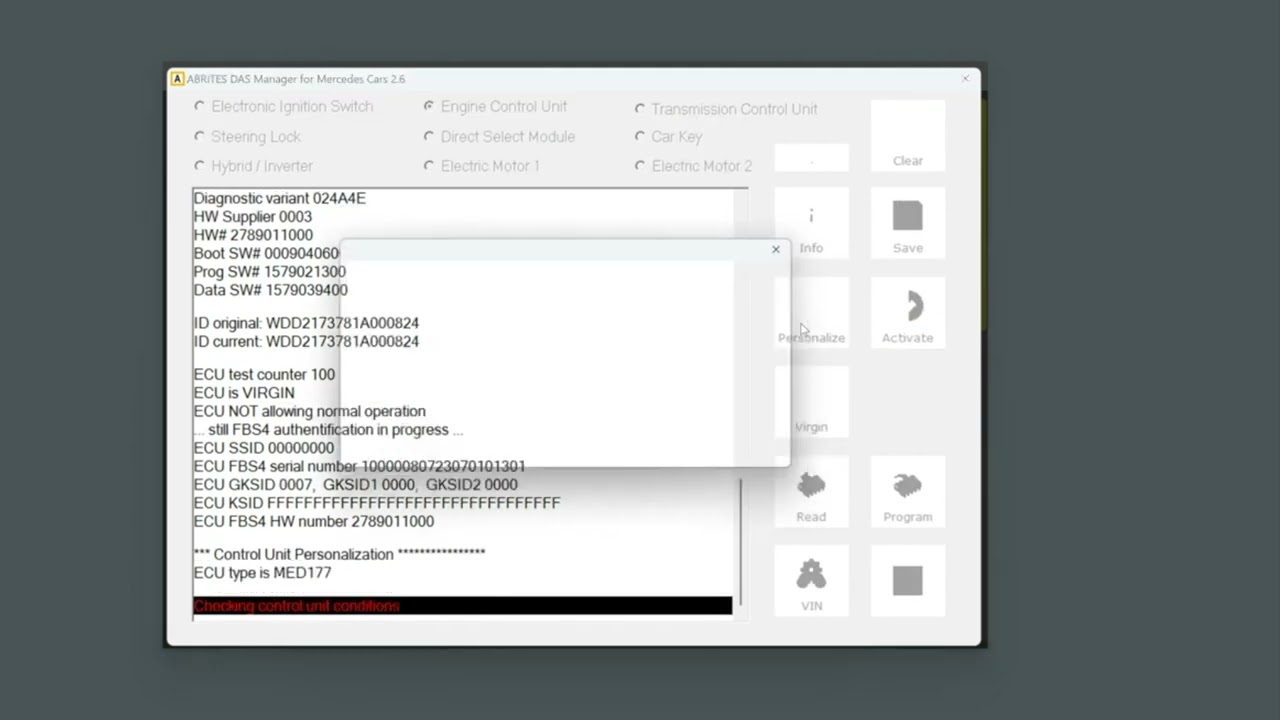Click the Personalize button
The image size is (1280, 720).
click(x=811, y=314)
